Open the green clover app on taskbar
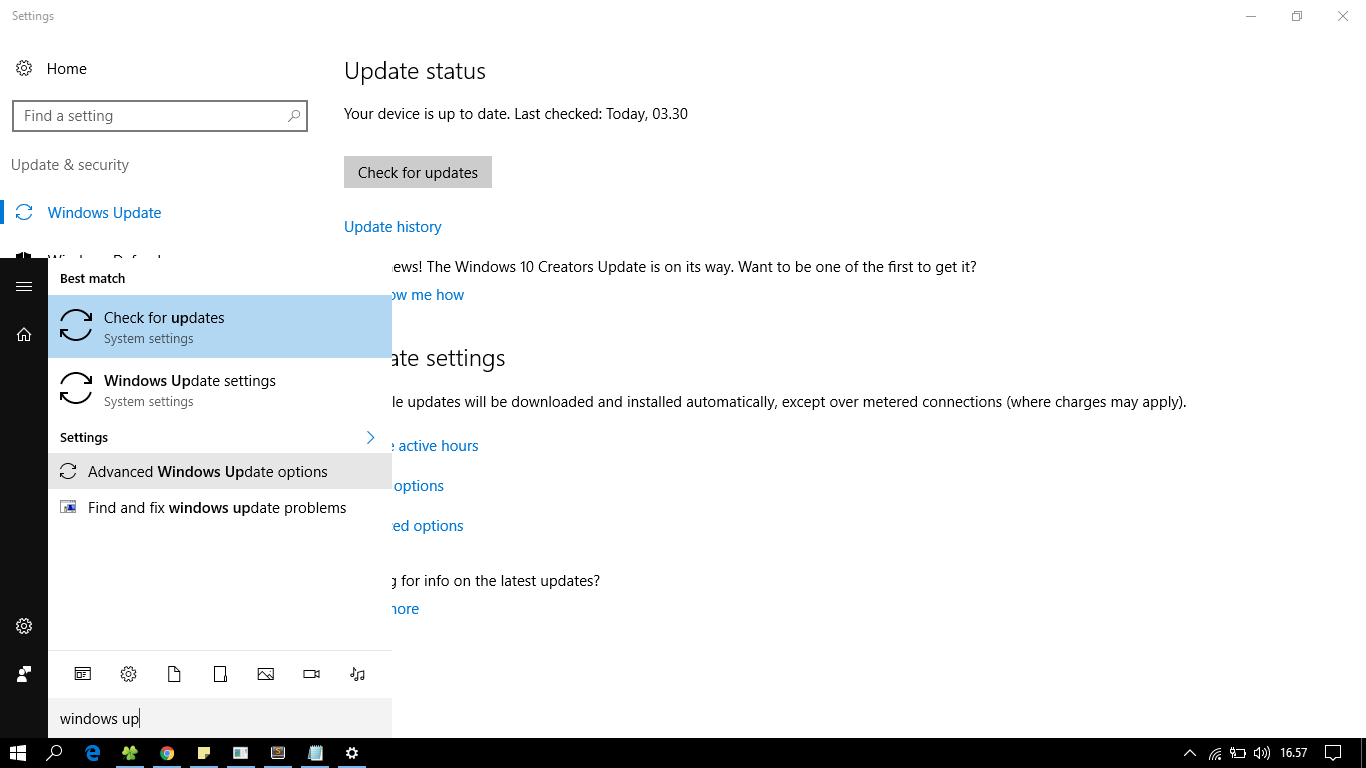 click(x=130, y=753)
